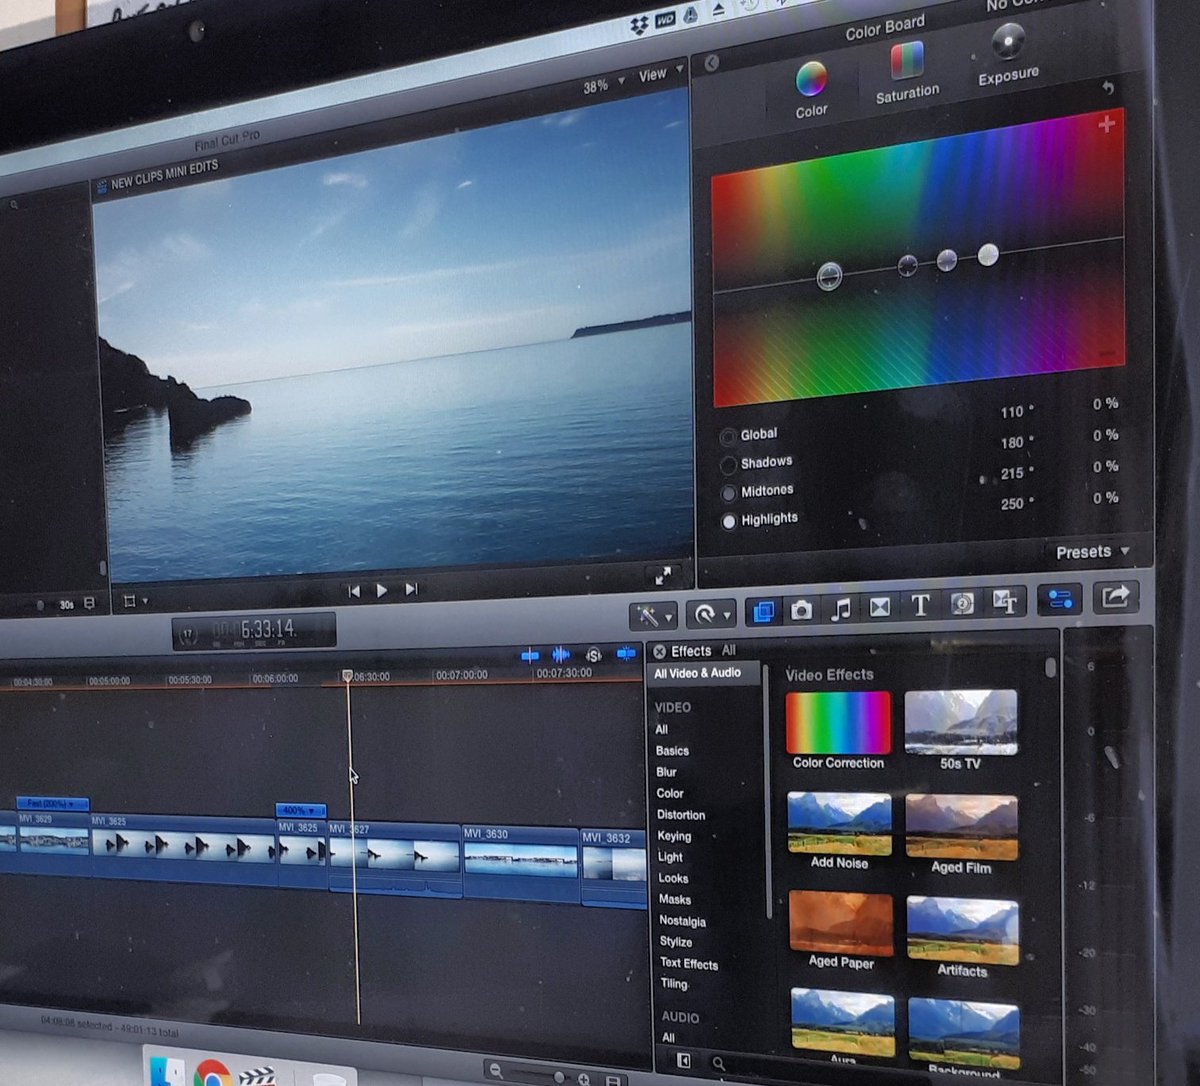
Task: Select the Aged Film effect thumbnail
Action: (x=962, y=827)
